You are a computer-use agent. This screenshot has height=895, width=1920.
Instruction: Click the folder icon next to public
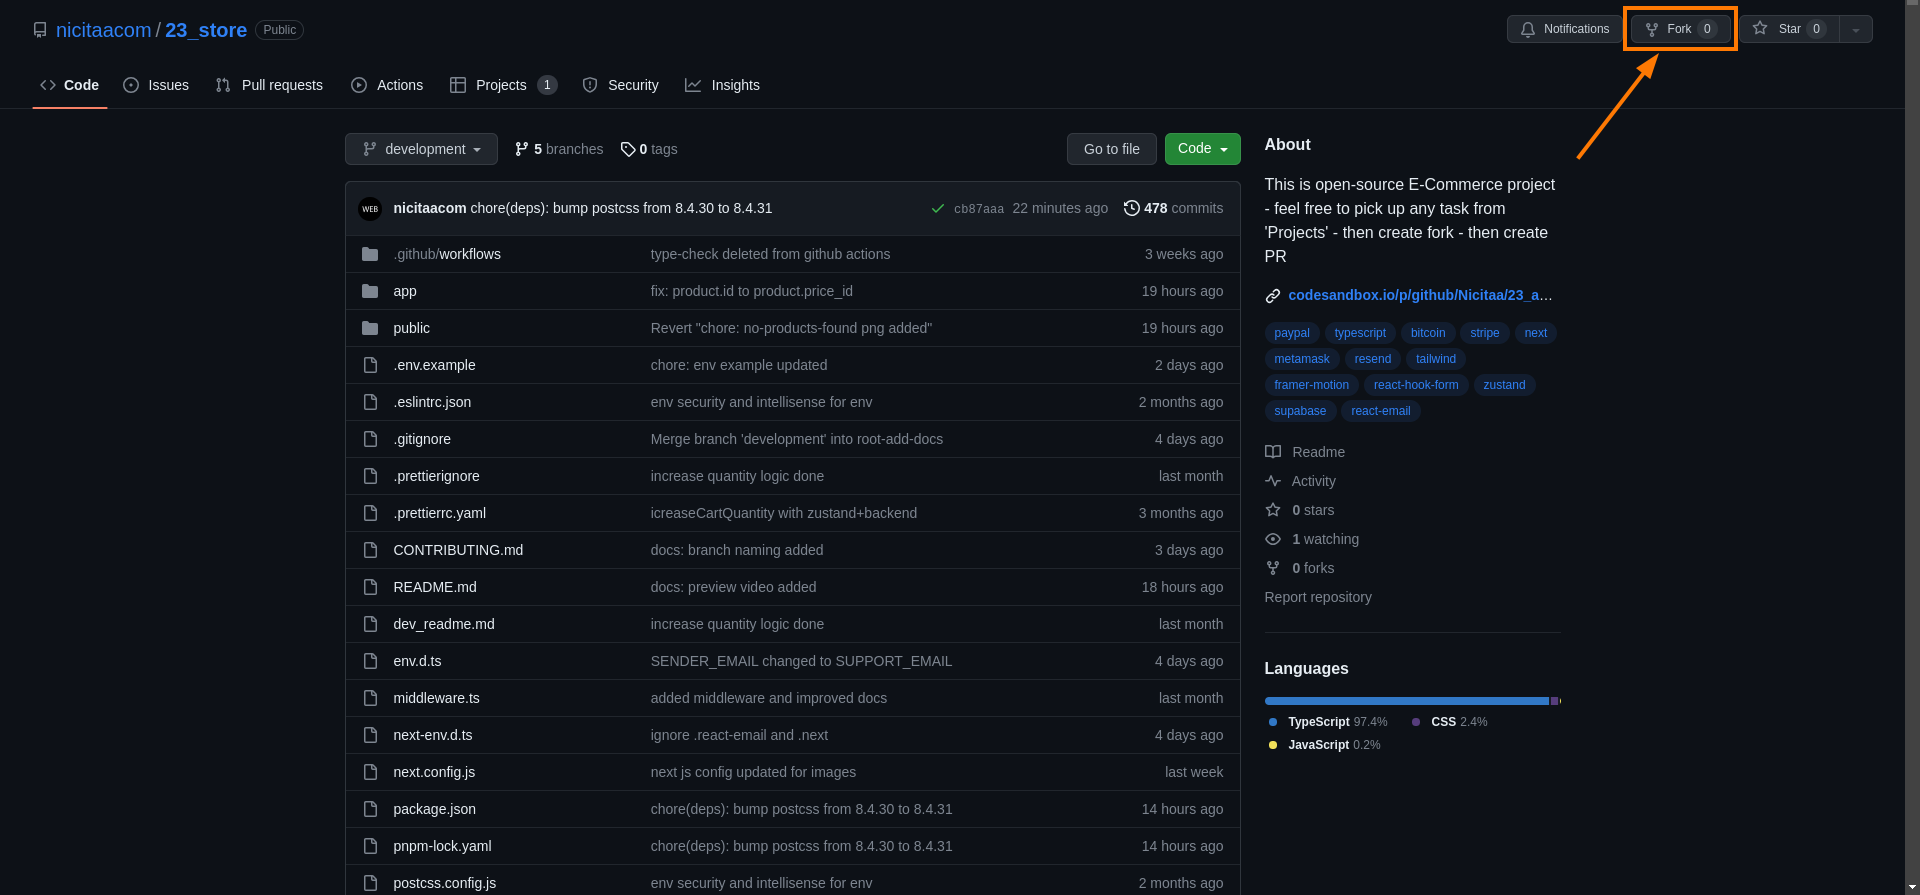pos(370,328)
